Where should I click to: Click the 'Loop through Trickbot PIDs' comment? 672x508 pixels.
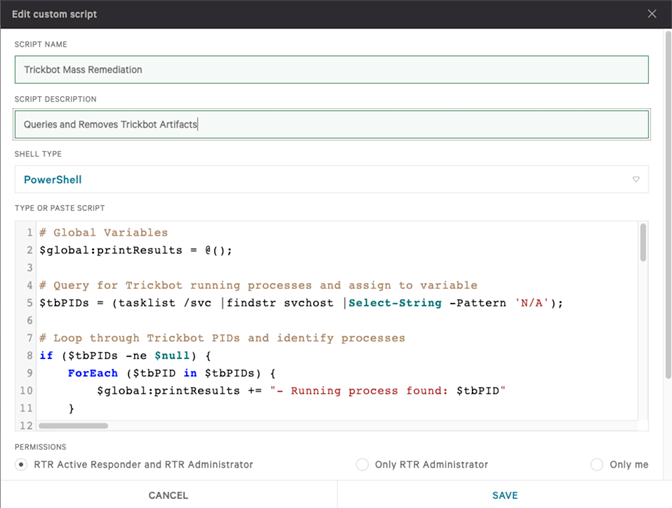pos(222,338)
